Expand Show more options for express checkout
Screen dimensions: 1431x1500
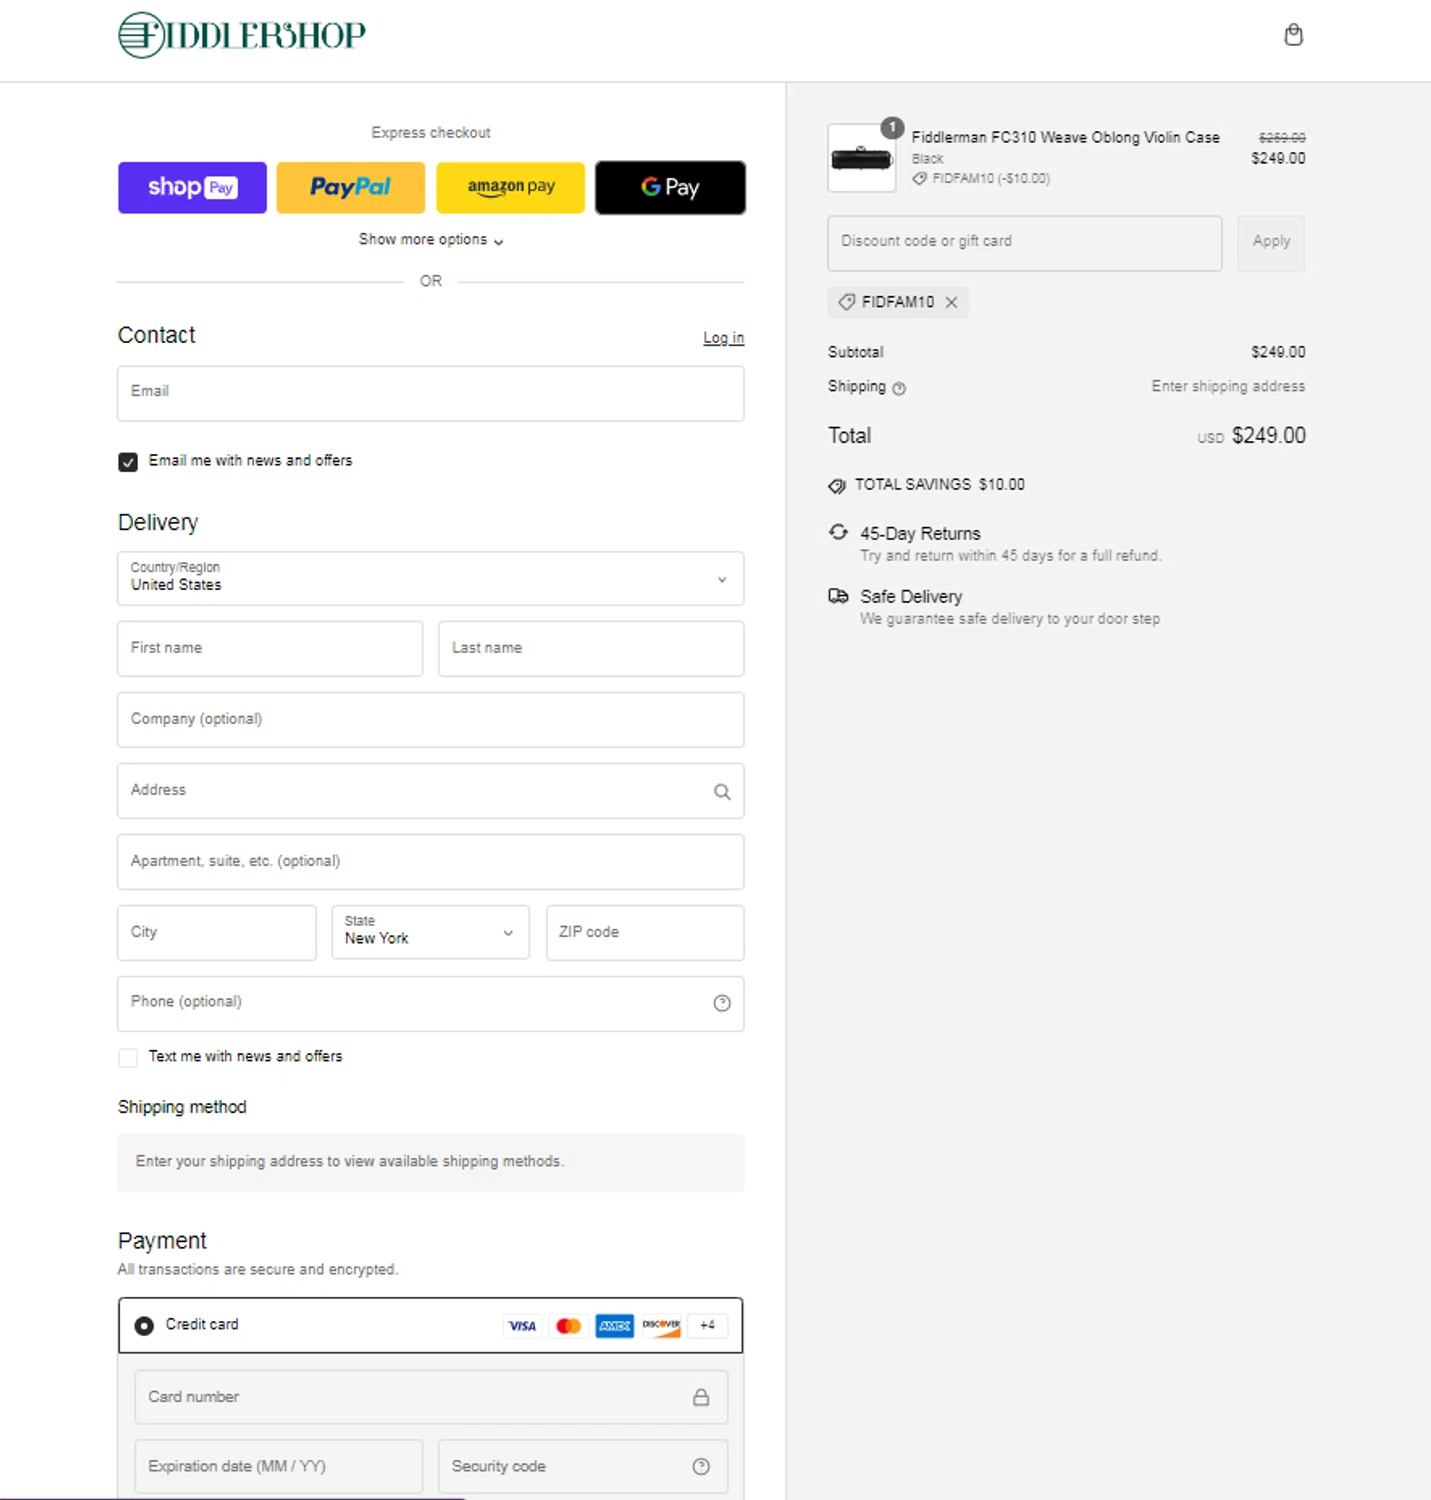(431, 240)
